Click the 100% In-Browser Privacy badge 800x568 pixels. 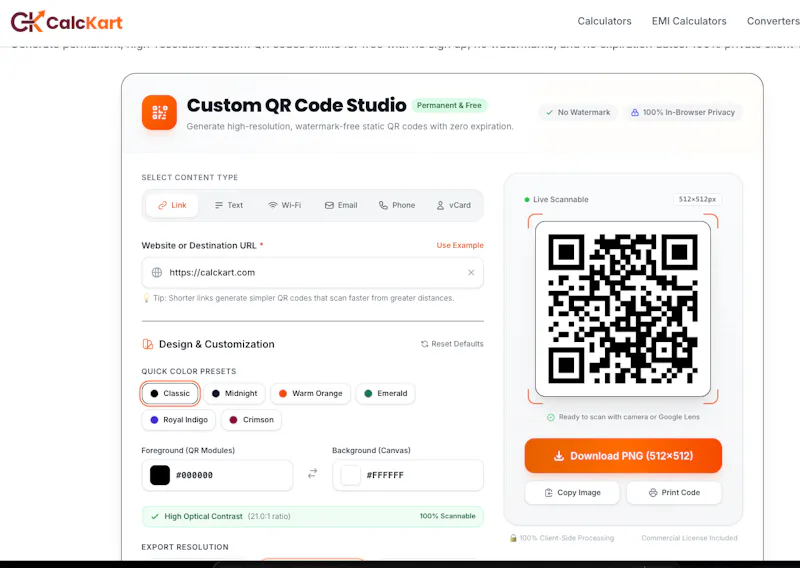(x=683, y=112)
